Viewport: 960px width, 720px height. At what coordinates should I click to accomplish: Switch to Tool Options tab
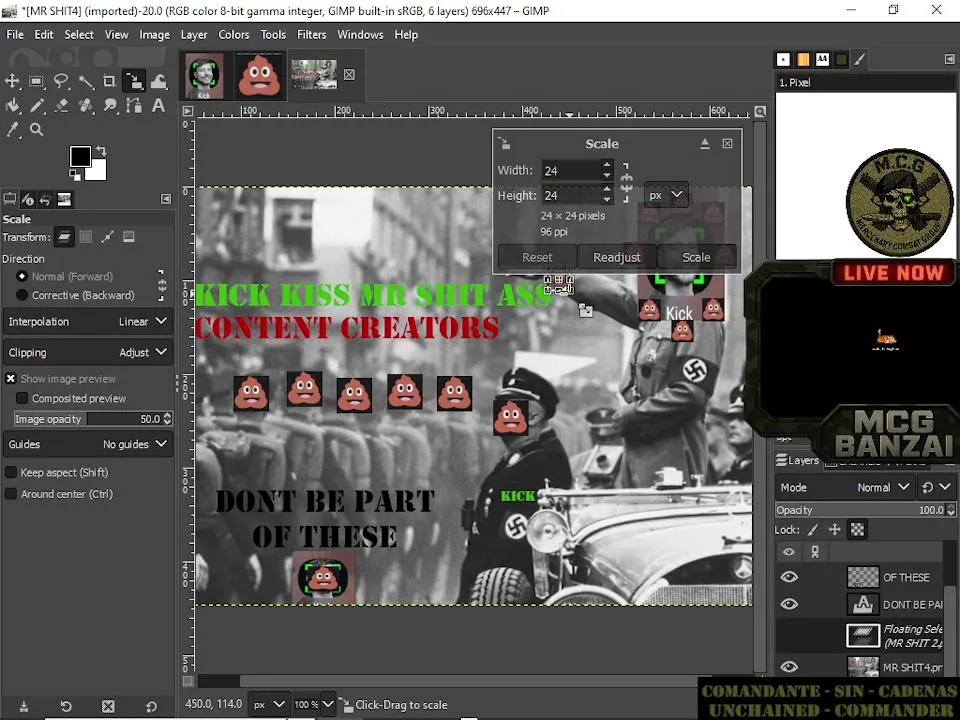click(10, 200)
